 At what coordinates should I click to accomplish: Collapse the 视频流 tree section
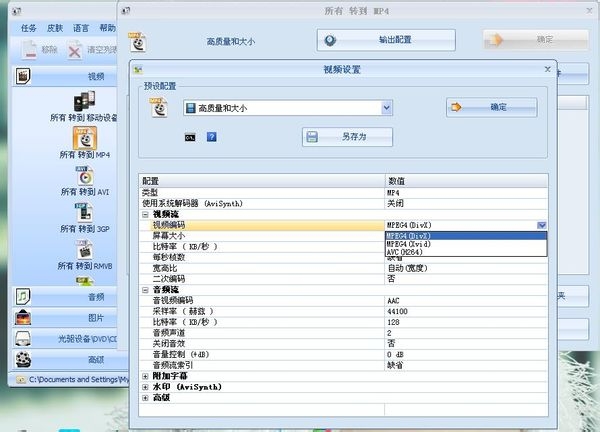[x=146, y=214]
